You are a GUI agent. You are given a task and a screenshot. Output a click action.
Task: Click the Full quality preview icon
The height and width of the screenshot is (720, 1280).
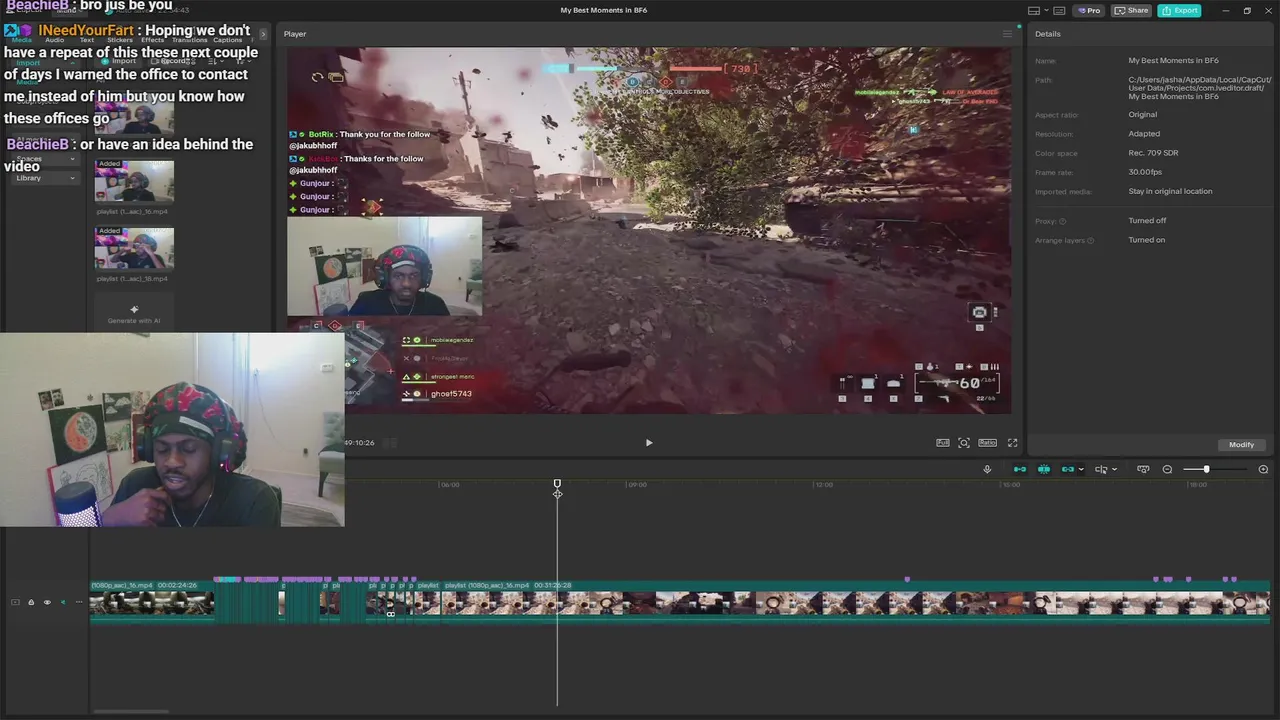(x=942, y=443)
